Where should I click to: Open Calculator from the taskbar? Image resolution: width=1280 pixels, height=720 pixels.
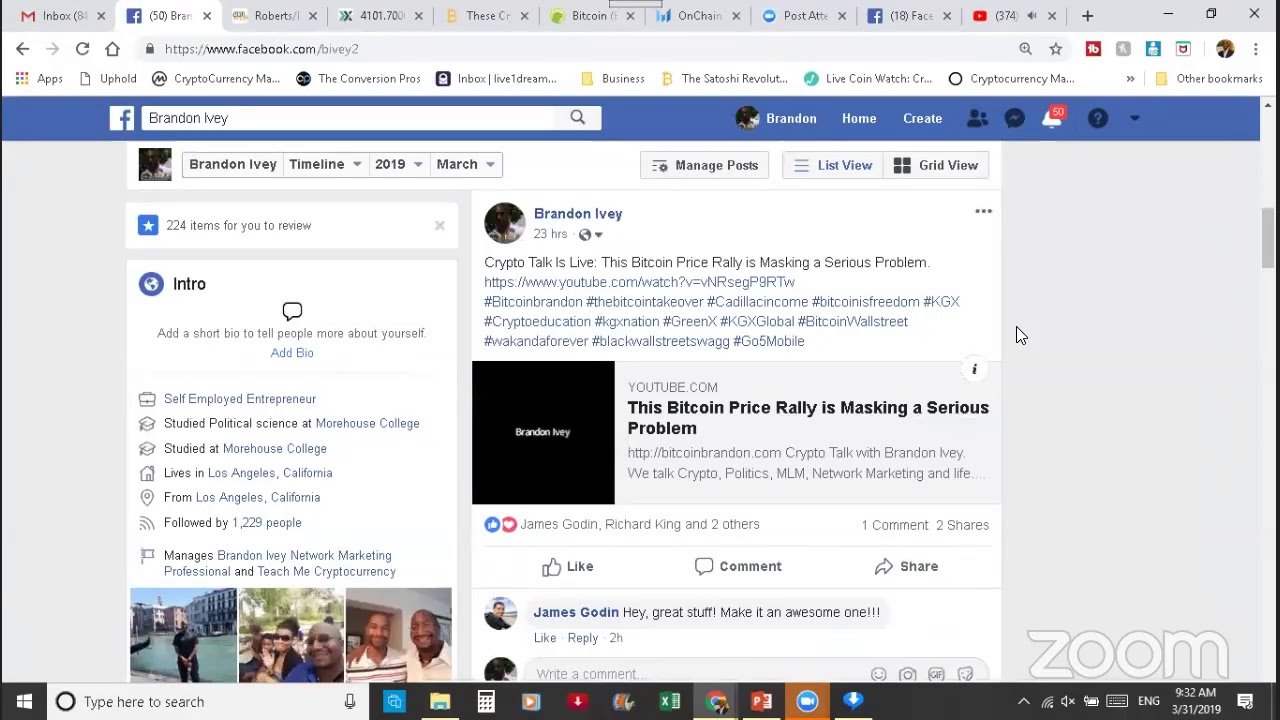pos(486,702)
